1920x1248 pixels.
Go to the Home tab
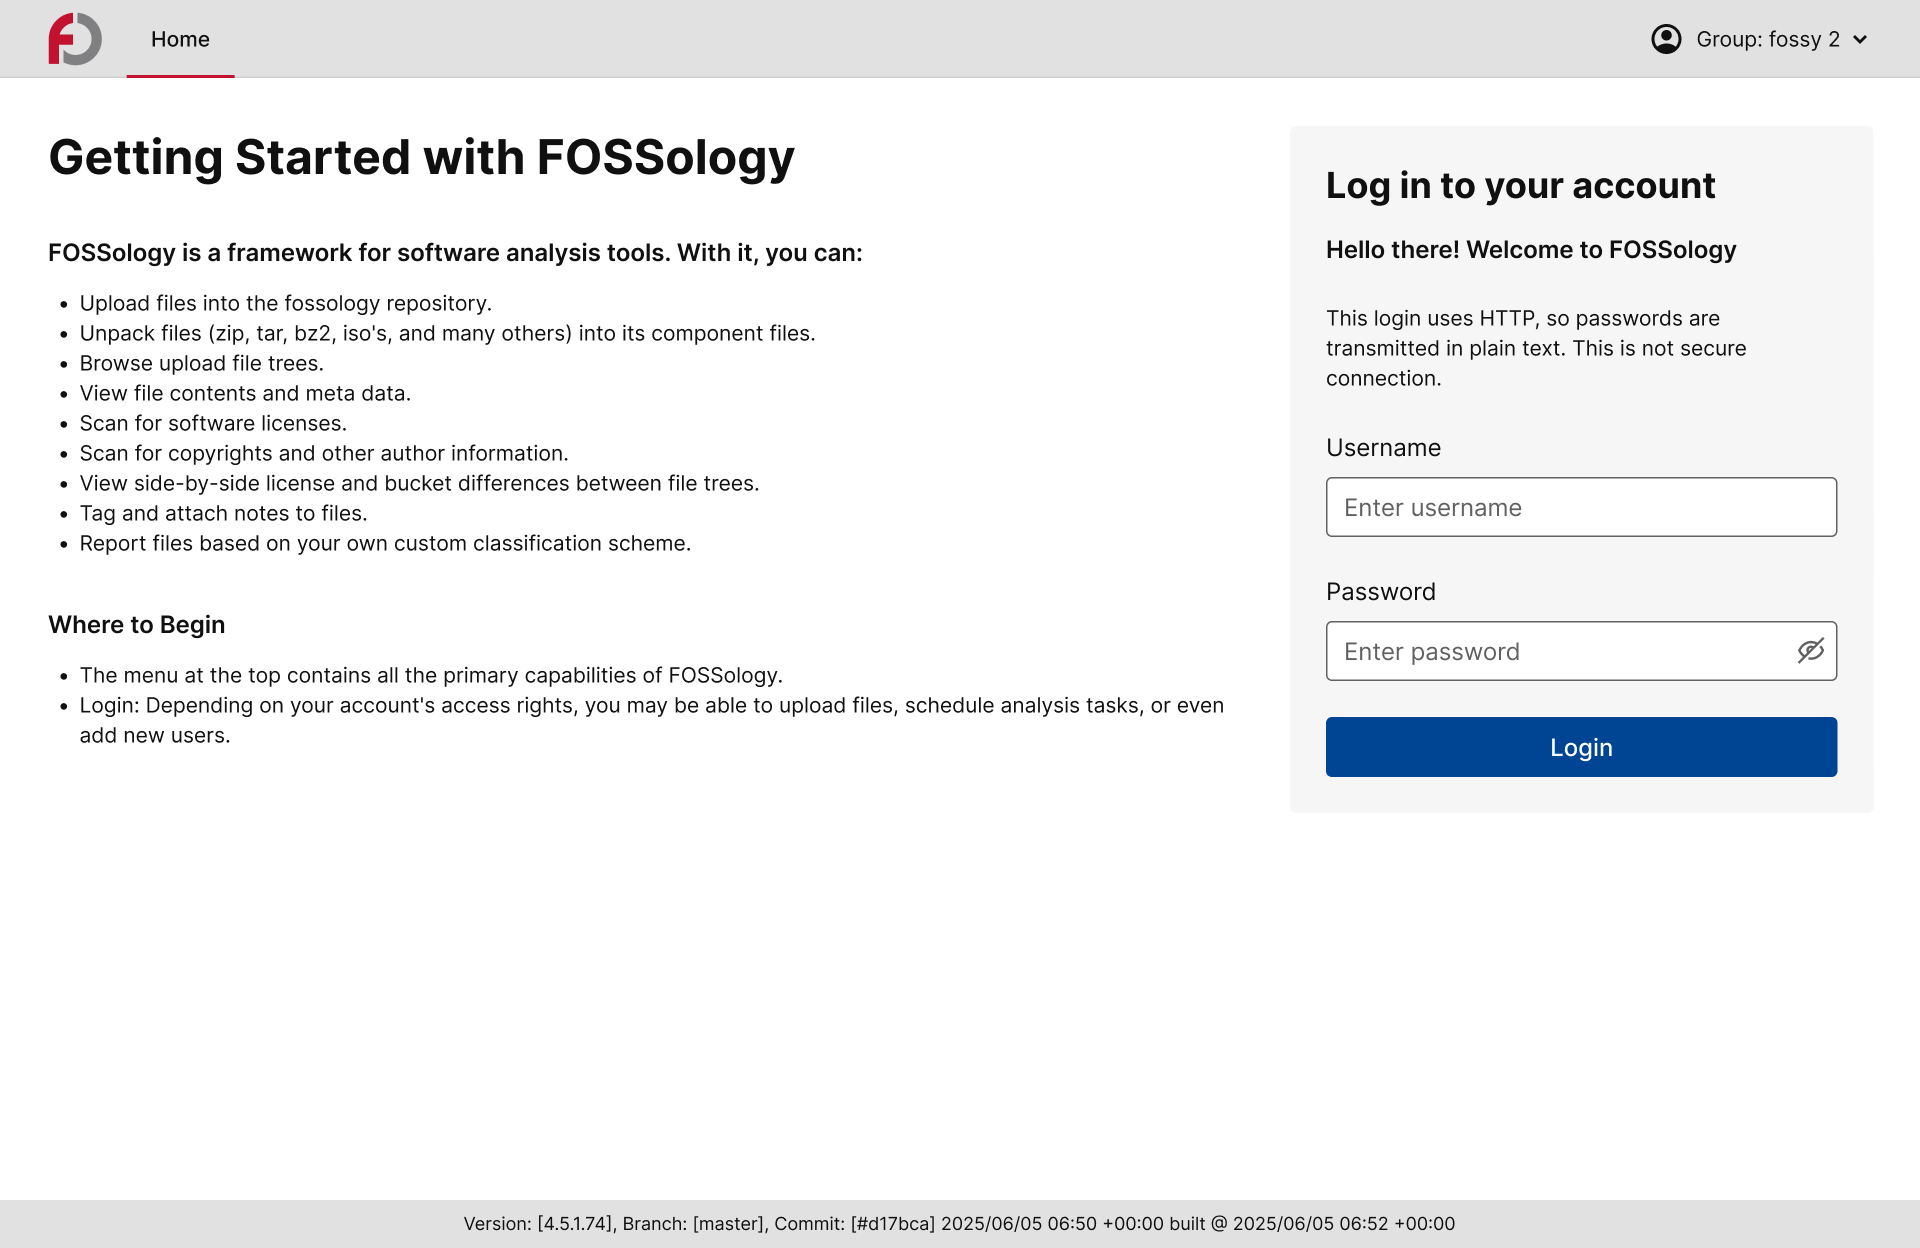pyautogui.click(x=180, y=39)
